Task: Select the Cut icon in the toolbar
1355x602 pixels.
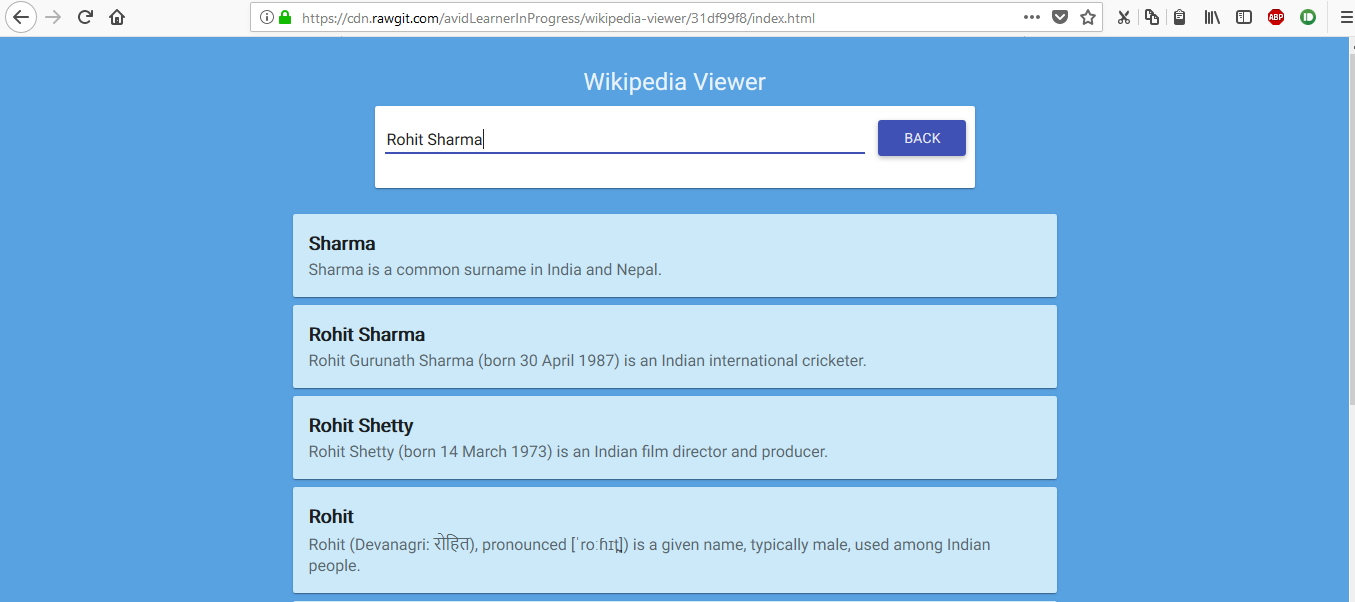Action: (x=1123, y=17)
